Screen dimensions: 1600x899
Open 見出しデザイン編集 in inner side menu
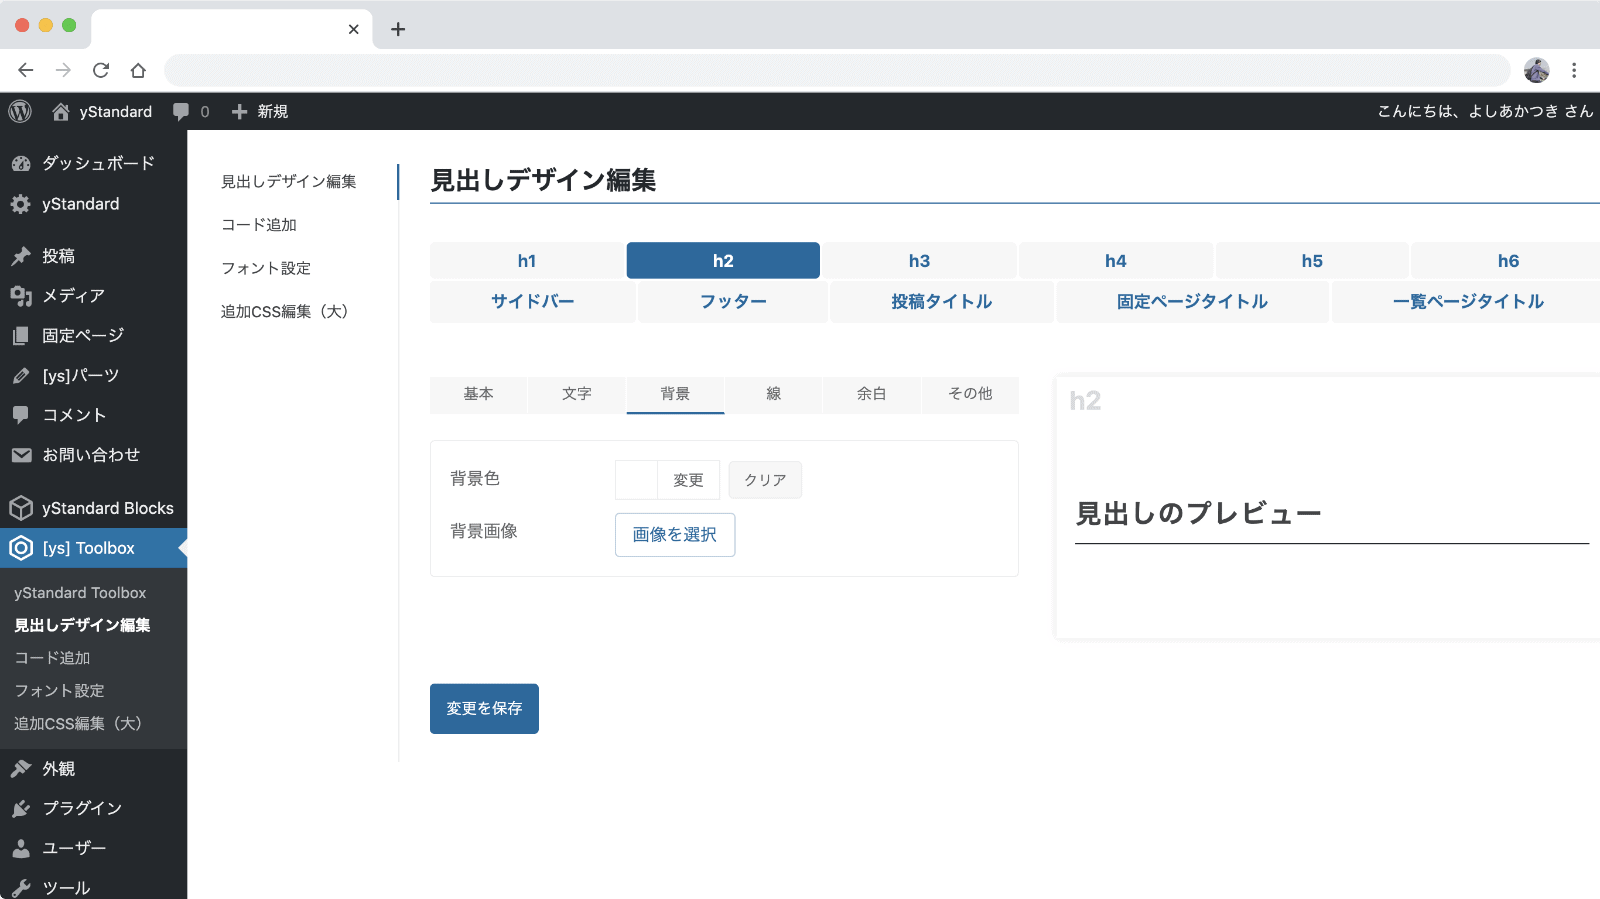[x=289, y=181]
